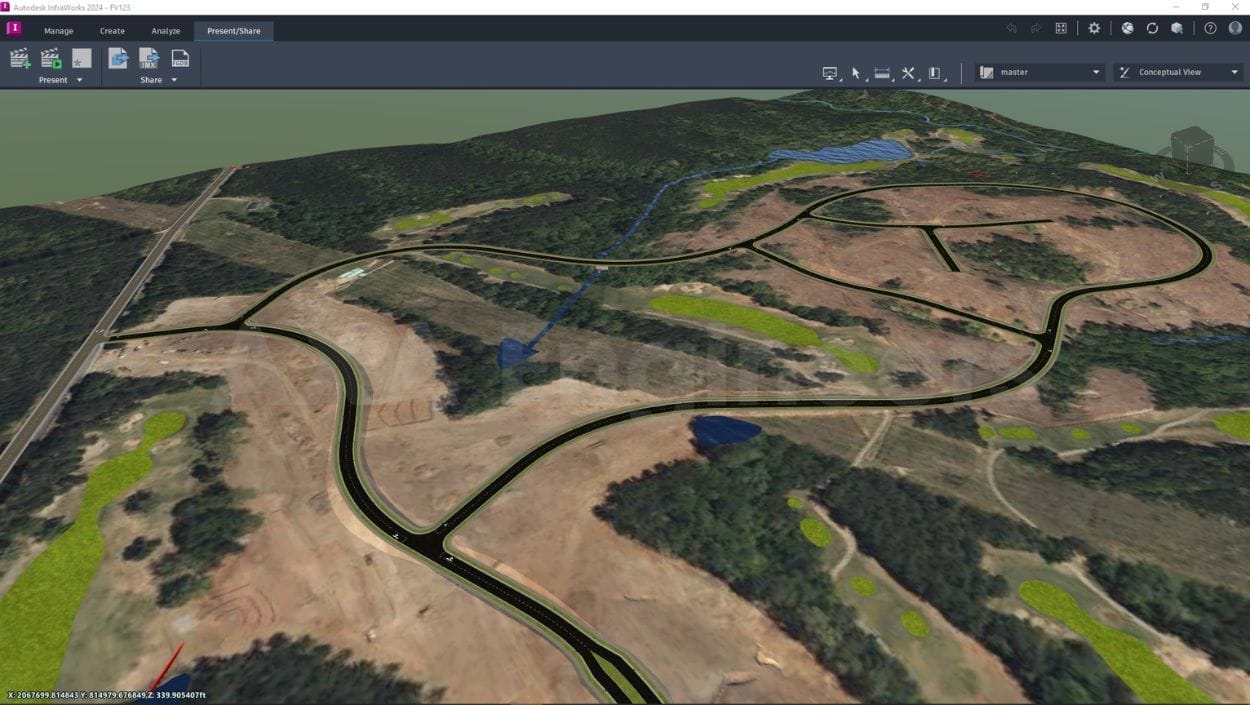The width and height of the screenshot is (1250, 705).
Task: Toggle the layout grid icon near the gear
Action: coord(1060,28)
